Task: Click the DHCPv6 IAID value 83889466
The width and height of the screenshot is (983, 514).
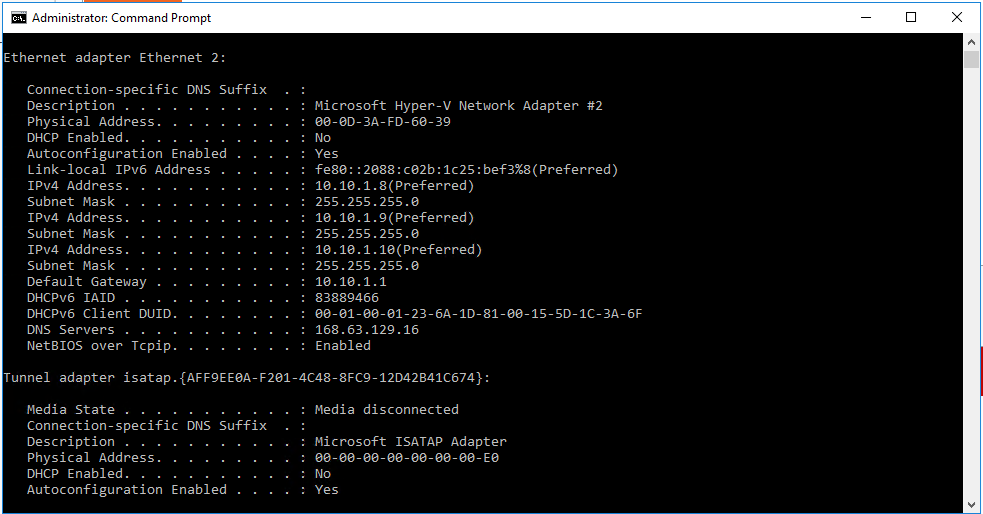Action: tap(347, 298)
